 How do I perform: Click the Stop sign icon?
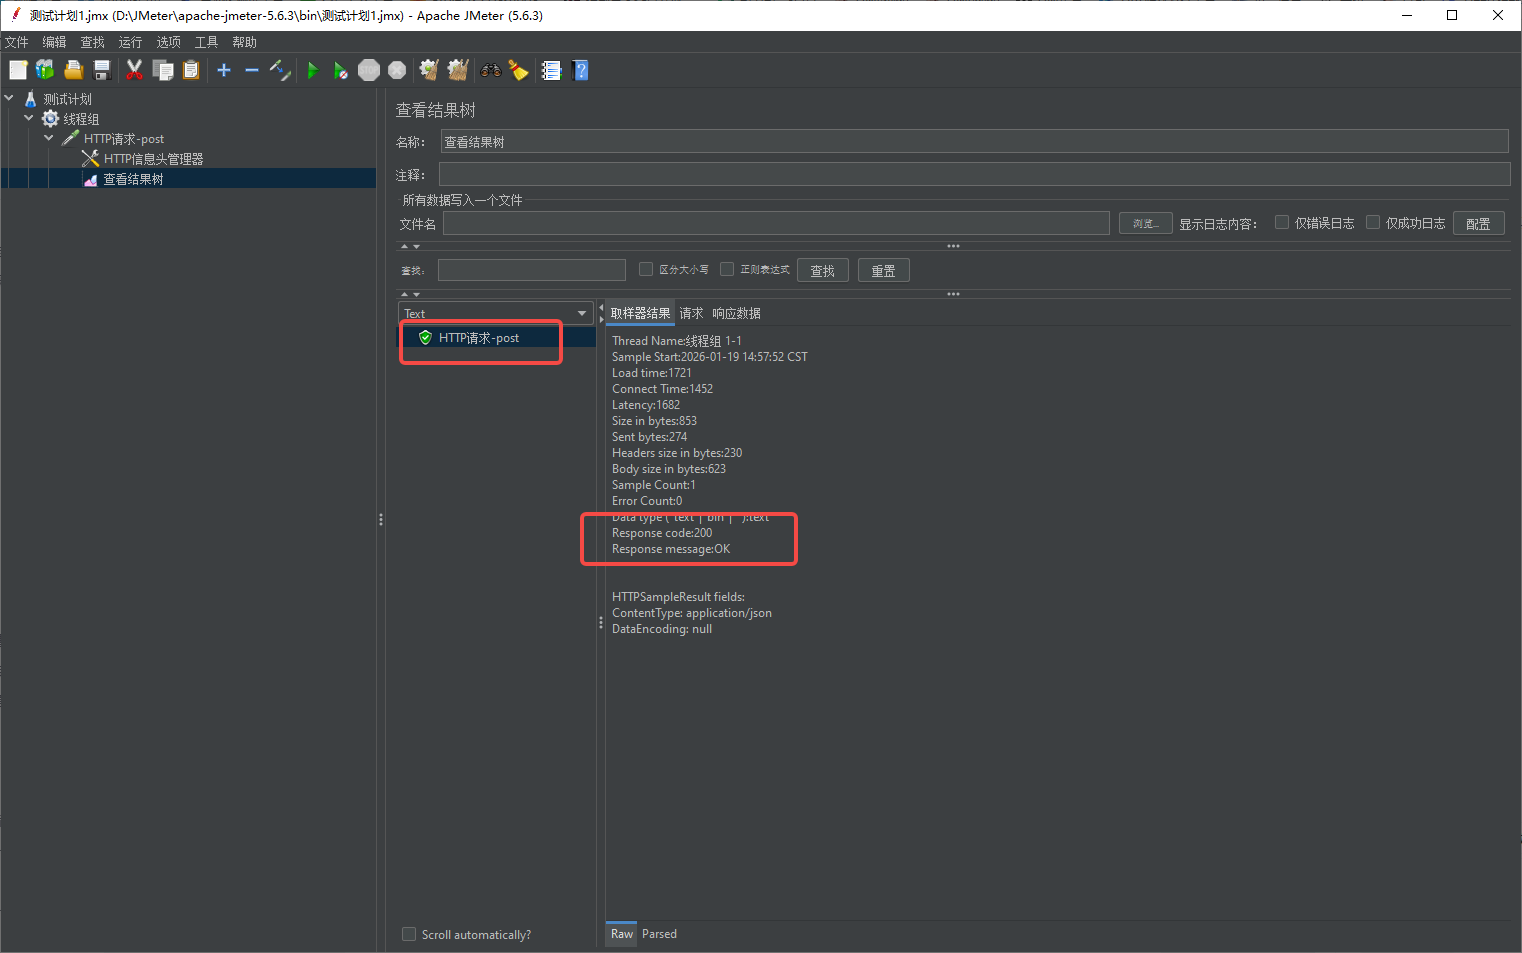point(369,70)
